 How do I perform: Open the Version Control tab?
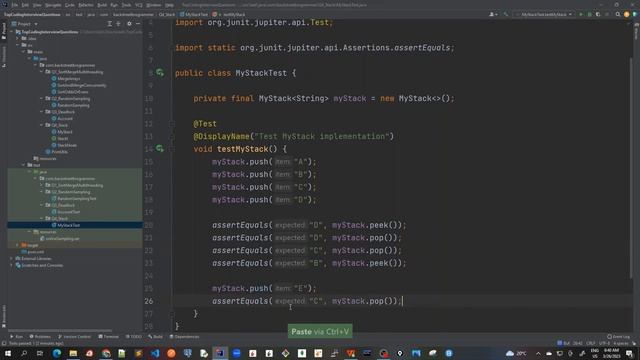pyautogui.click(x=75, y=337)
